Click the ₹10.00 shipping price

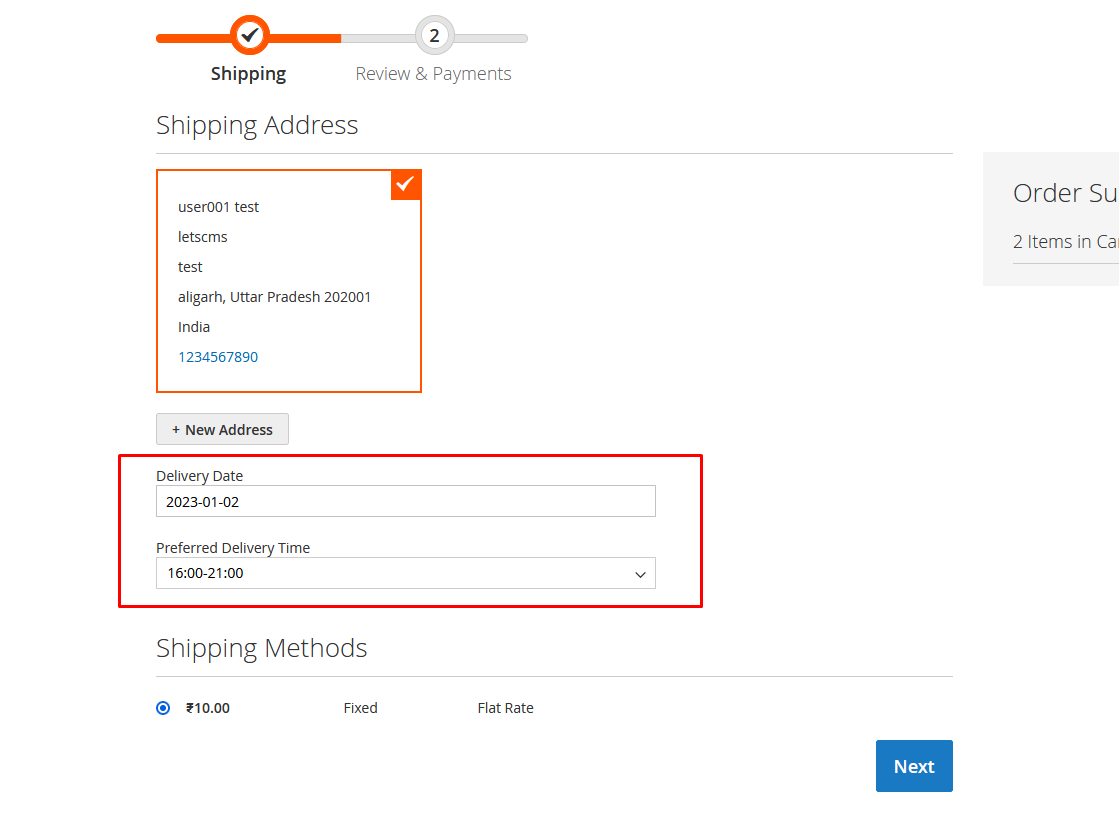click(x=208, y=708)
